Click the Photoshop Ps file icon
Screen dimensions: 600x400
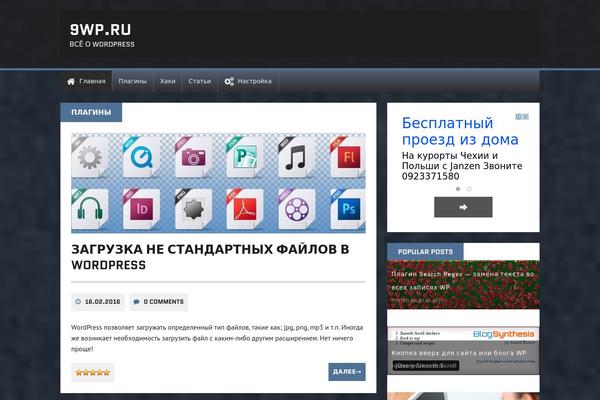click(x=348, y=209)
